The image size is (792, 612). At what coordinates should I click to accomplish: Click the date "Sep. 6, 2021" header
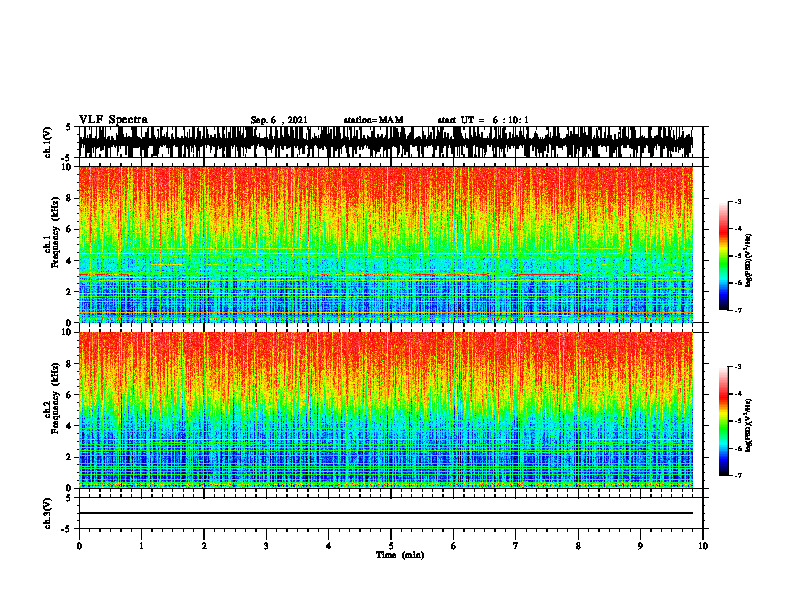279,120
